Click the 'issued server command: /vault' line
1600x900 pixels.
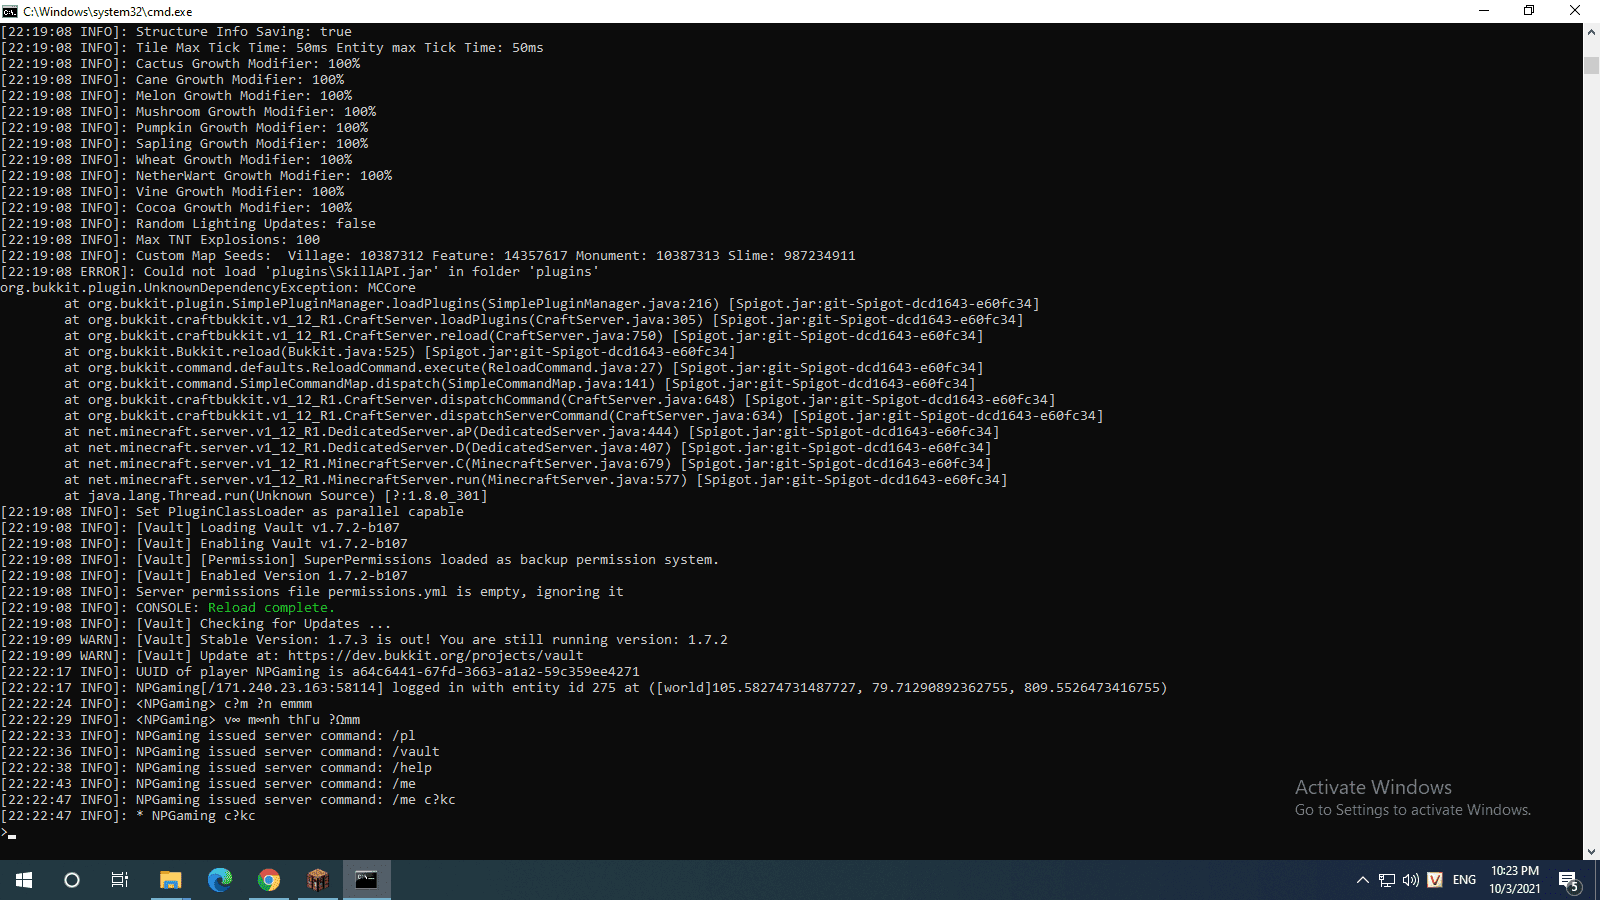pos(220,752)
